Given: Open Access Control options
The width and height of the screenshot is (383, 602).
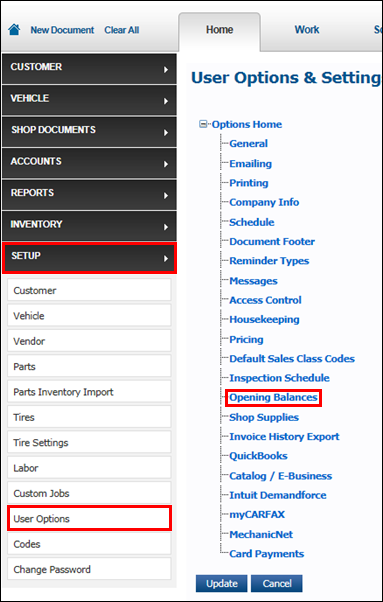Looking at the screenshot, I should (x=265, y=300).
